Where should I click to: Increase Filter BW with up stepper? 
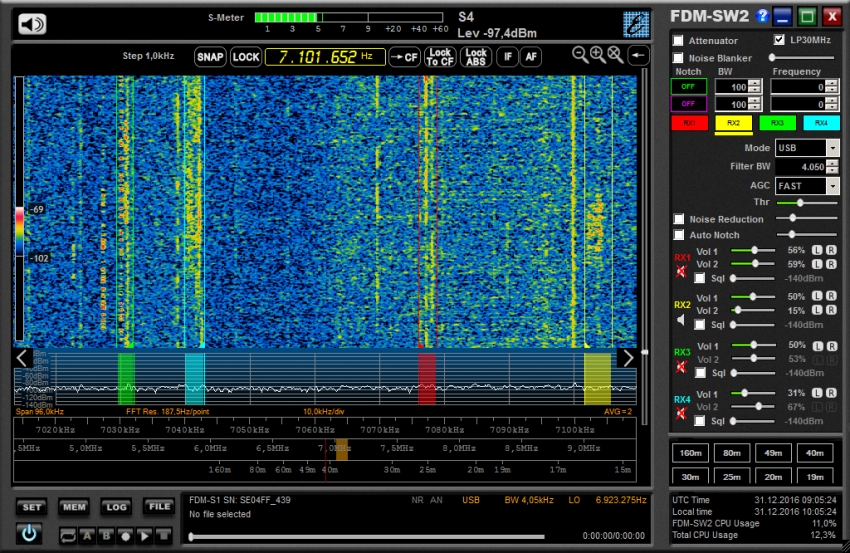[x=833, y=163]
